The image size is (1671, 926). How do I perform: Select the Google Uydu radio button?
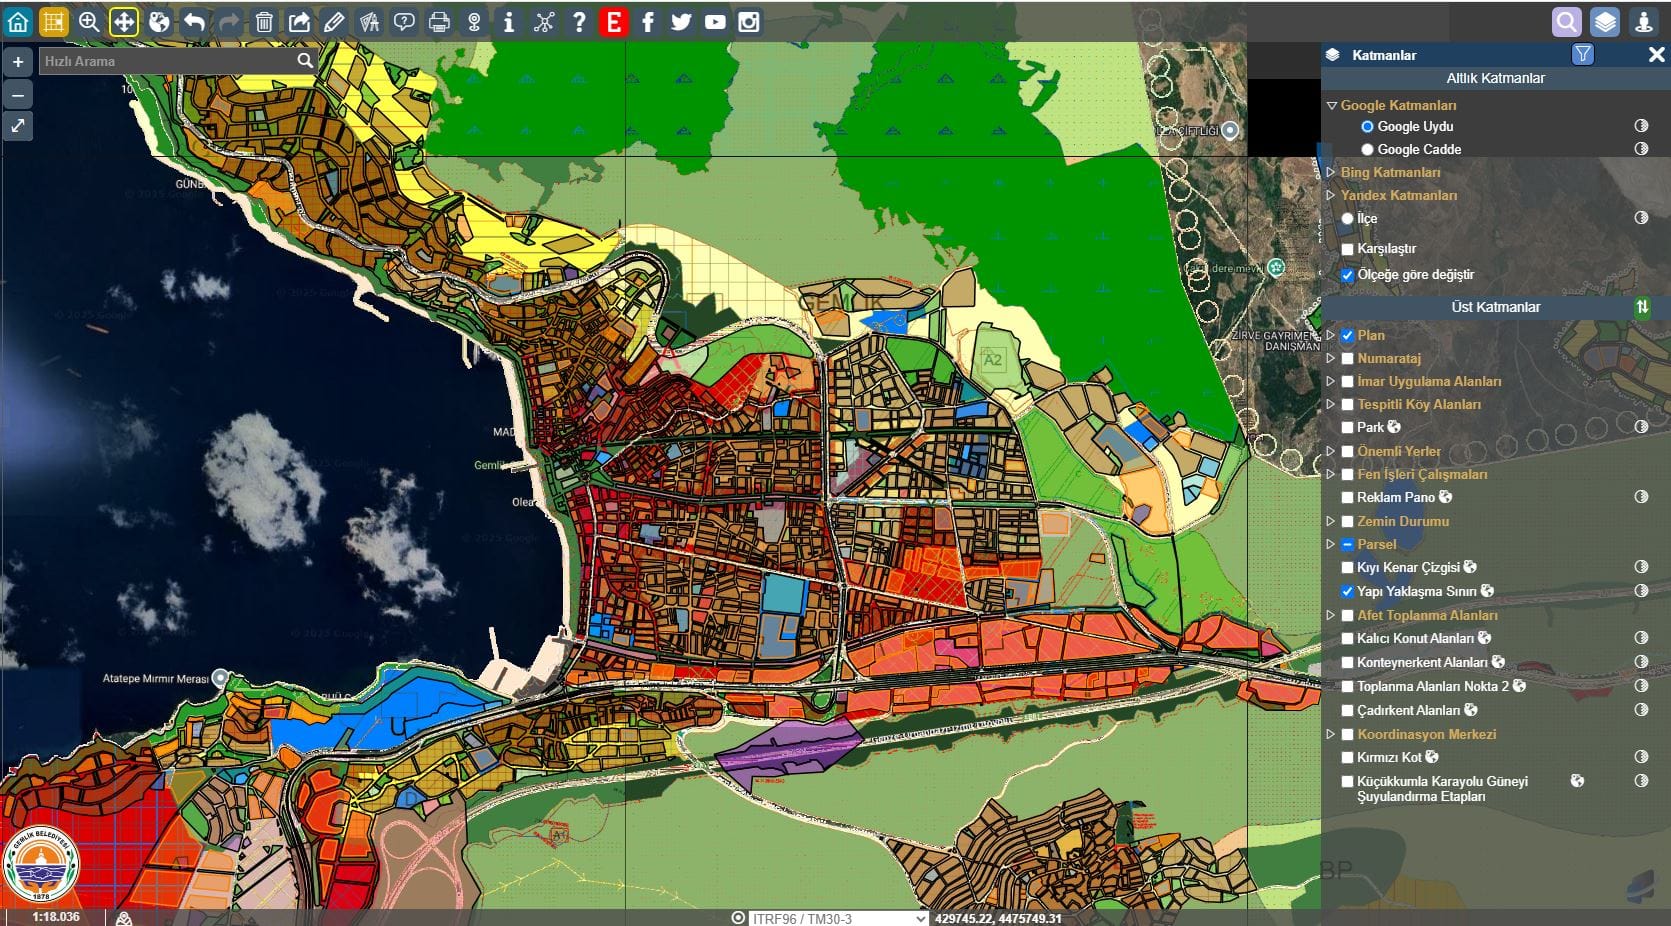pos(1367,127)
